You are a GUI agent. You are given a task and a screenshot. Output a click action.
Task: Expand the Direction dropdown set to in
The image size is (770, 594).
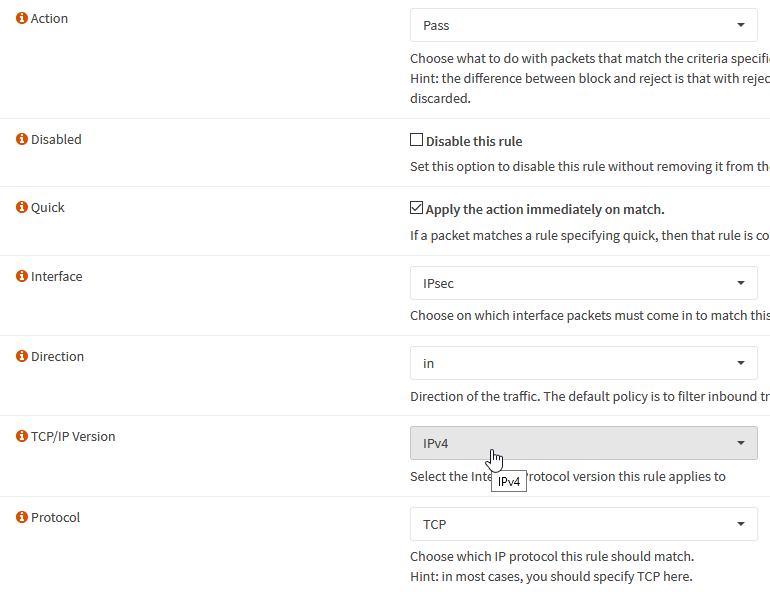583,363
